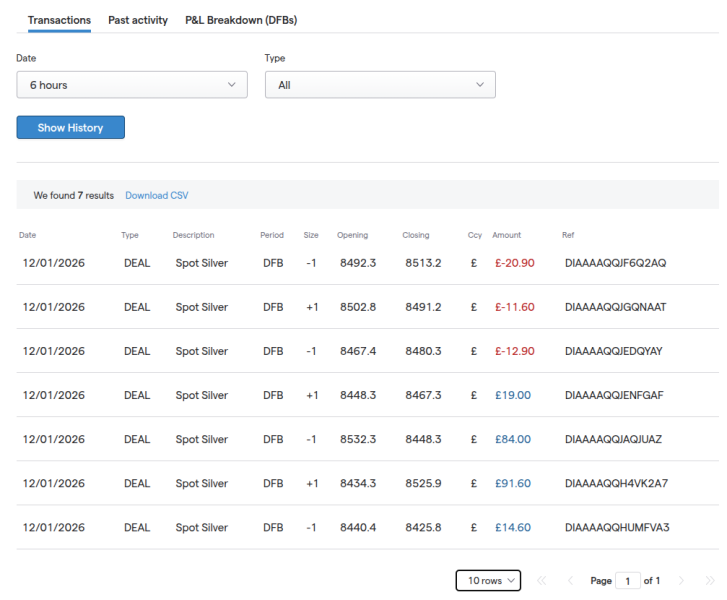Image resolution: width=727 pixels, height=600 pixels.
Task: Open the Past activity tab
Action: pyautogui.click(x=138, y=20)
